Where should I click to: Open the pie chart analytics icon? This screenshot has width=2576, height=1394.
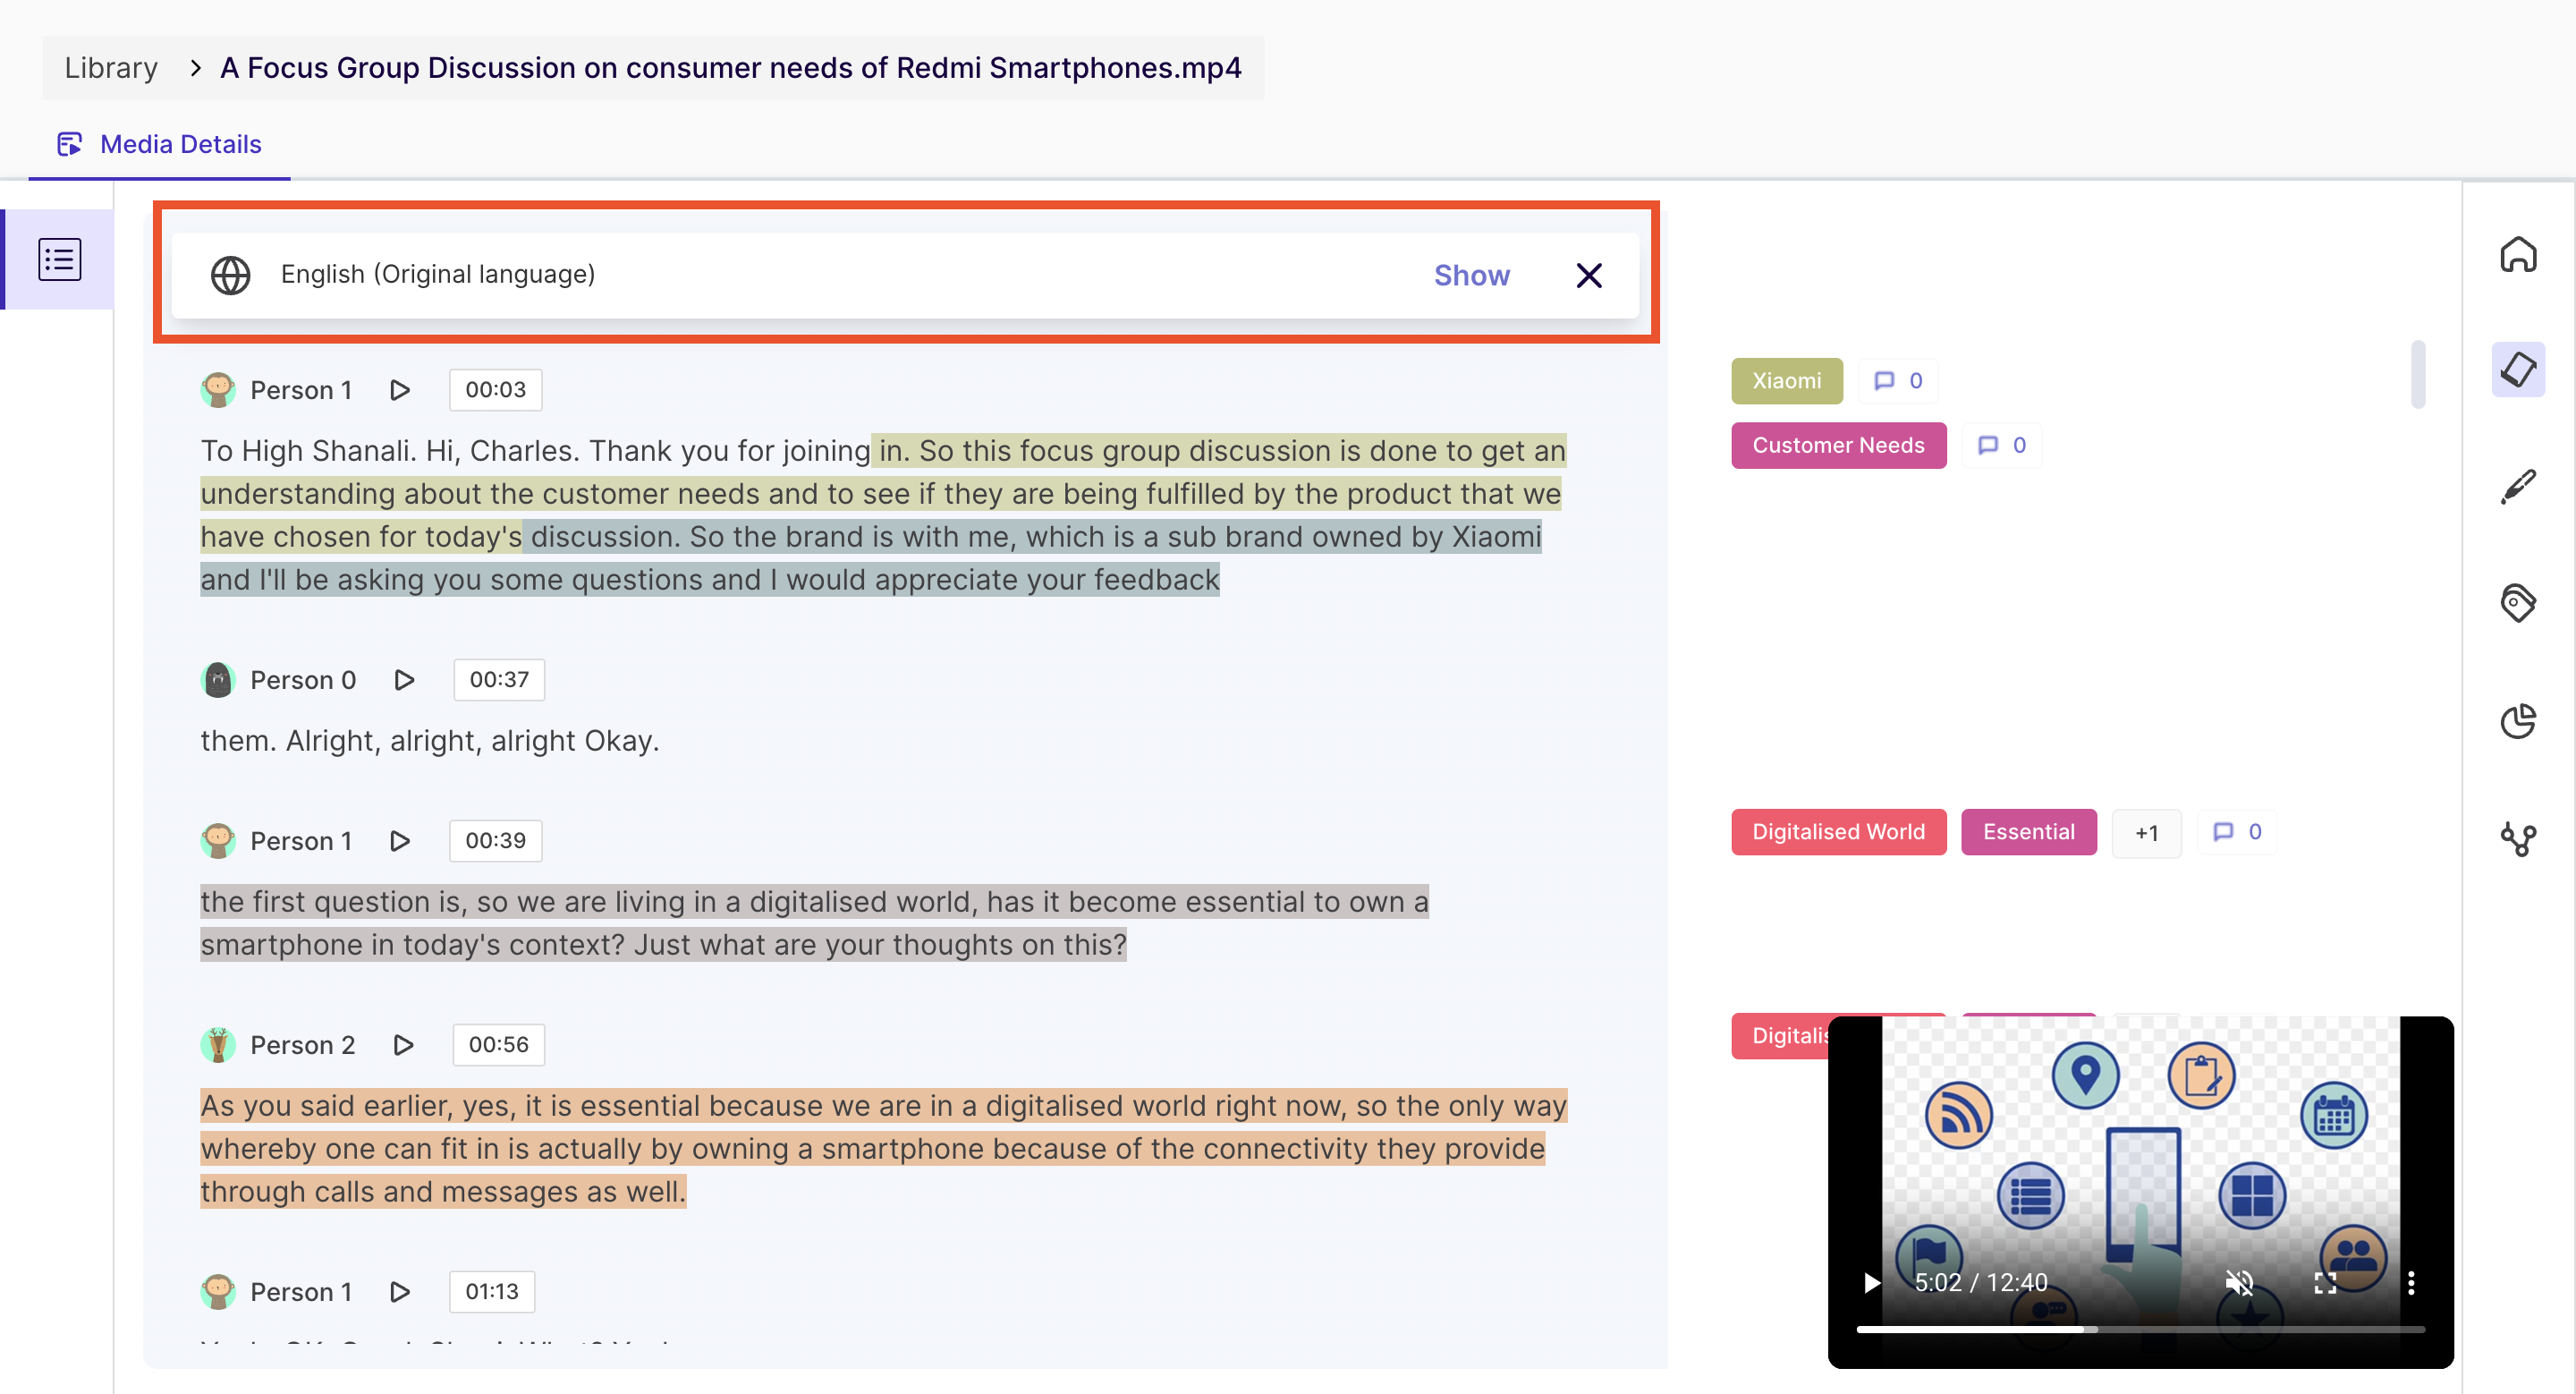tap(2517, 720)
